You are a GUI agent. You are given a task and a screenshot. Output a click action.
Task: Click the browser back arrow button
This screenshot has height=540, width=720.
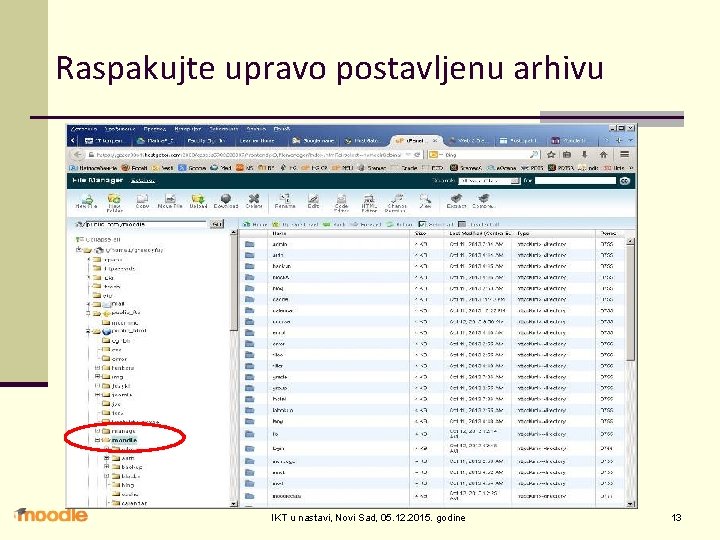point(78,155)
